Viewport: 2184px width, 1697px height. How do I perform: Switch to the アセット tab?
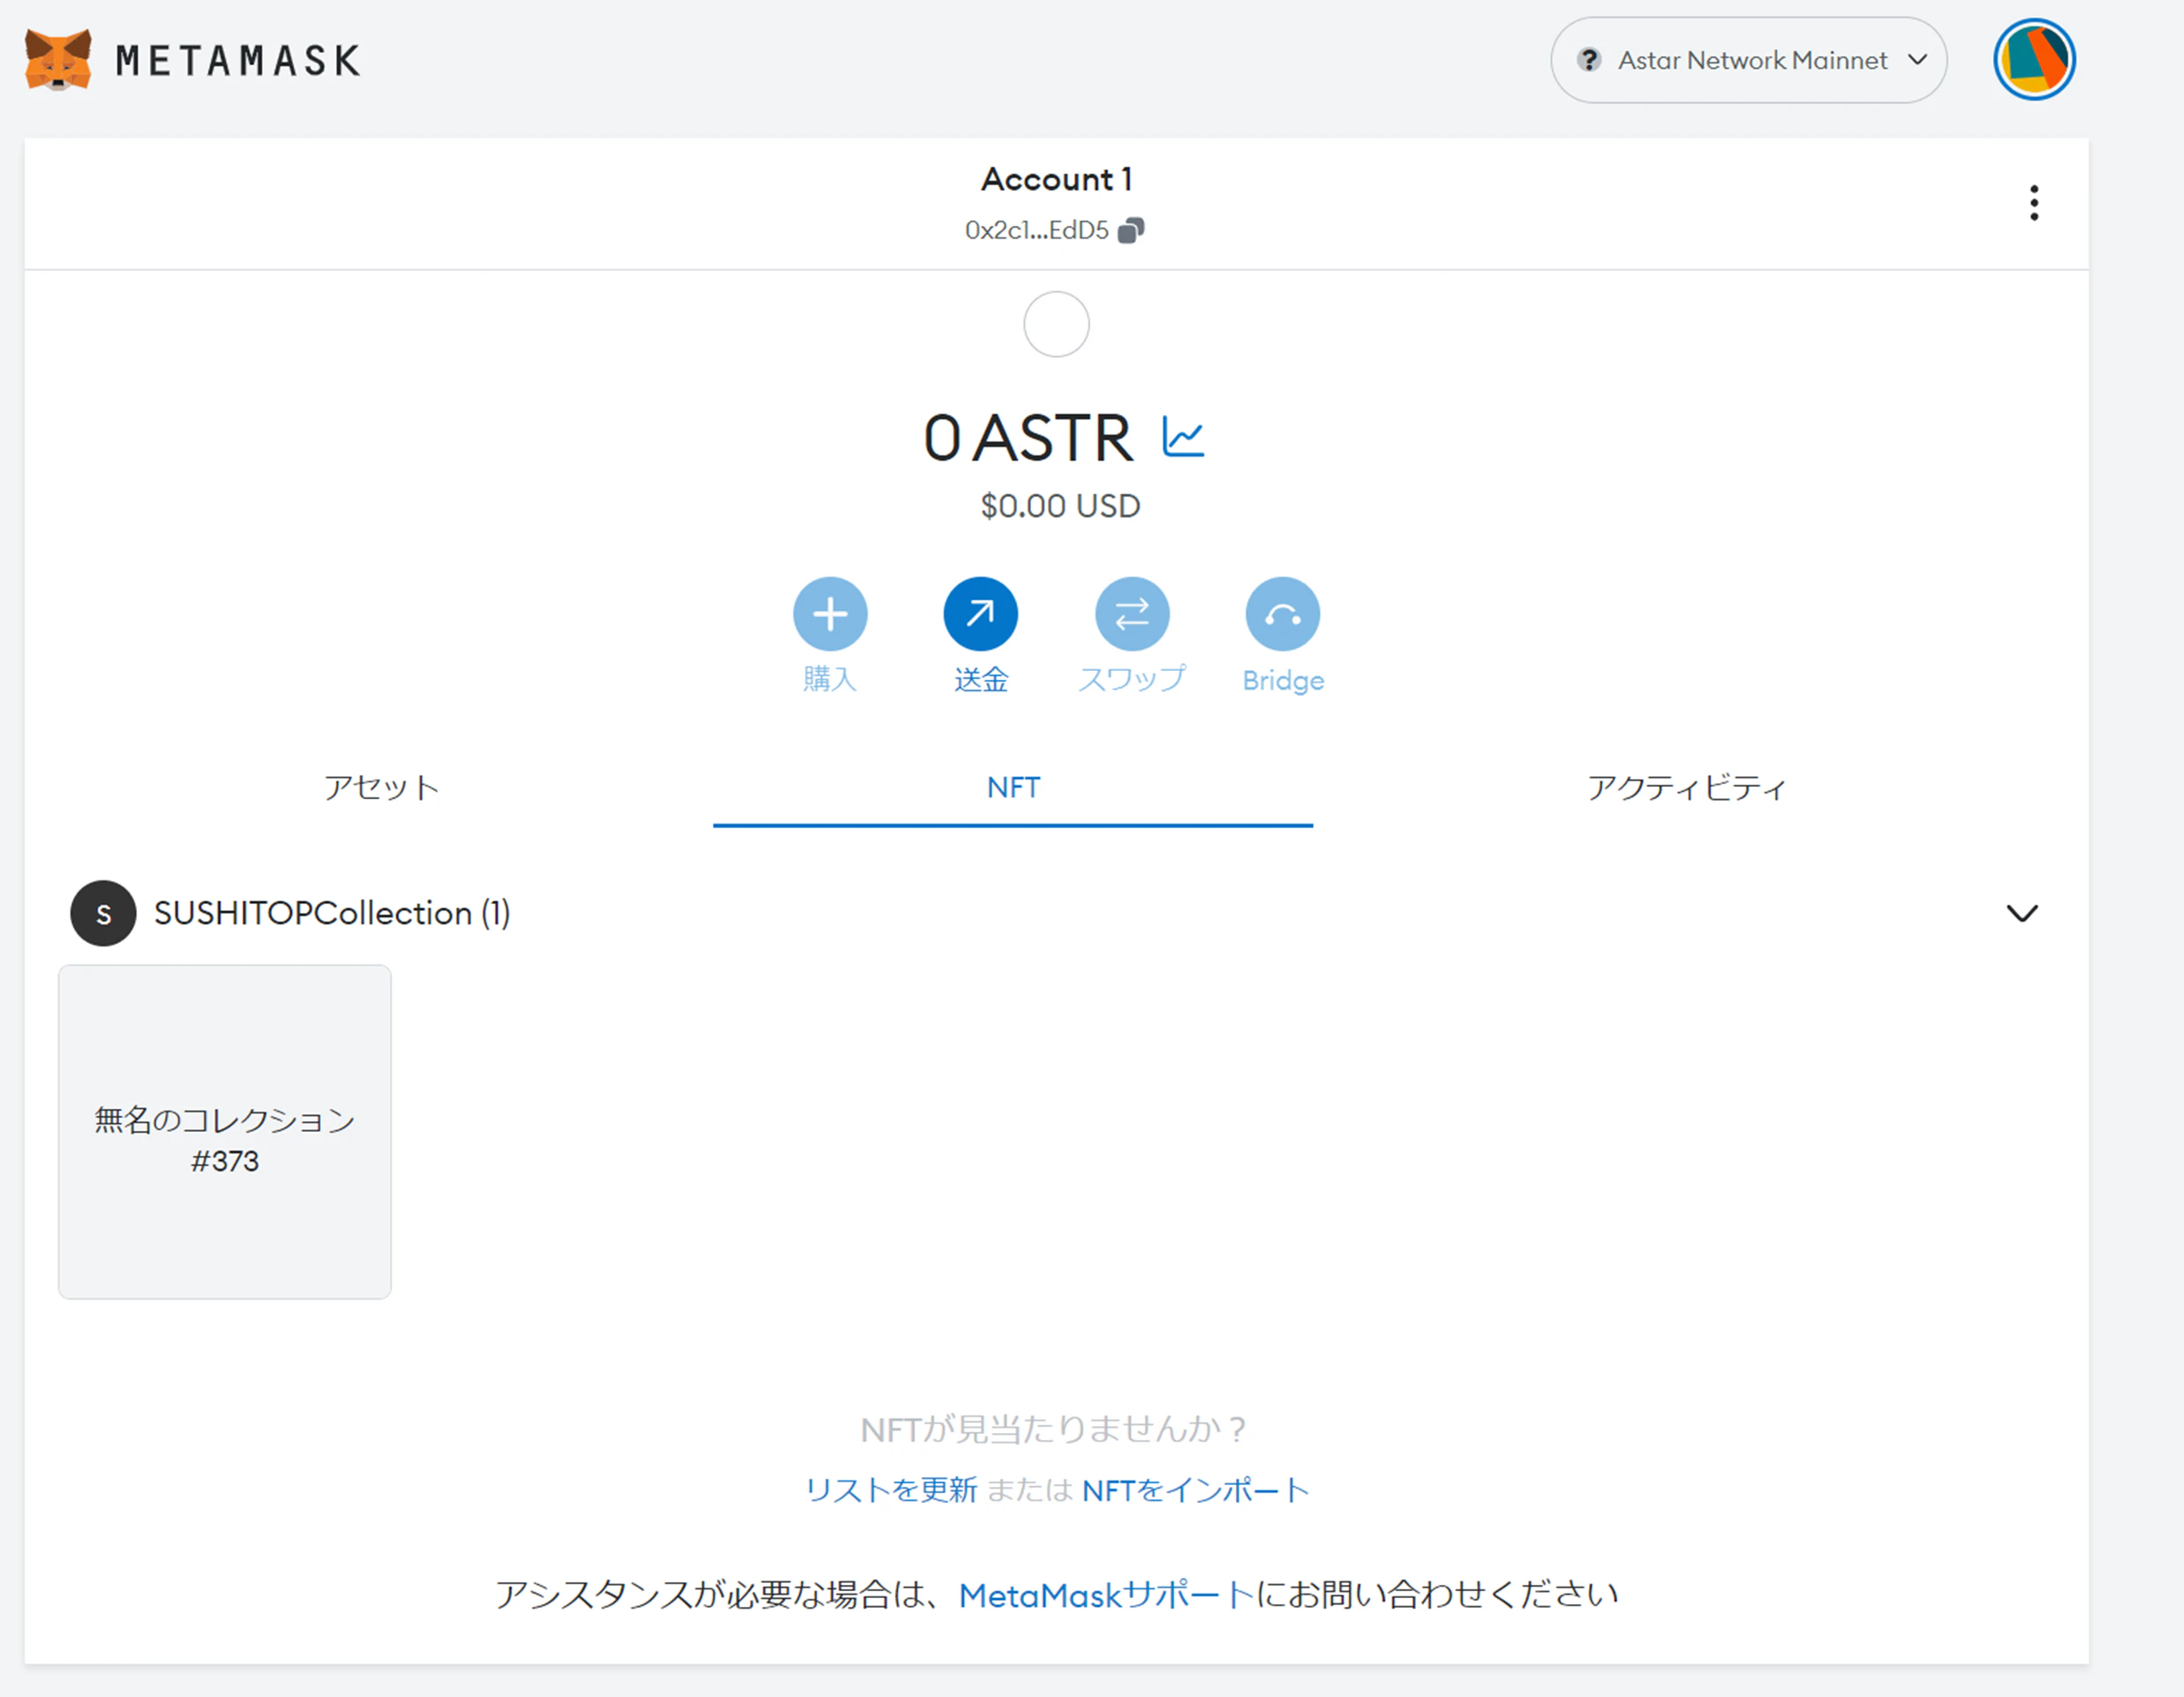pyautogui.click(x=381, y=788)
